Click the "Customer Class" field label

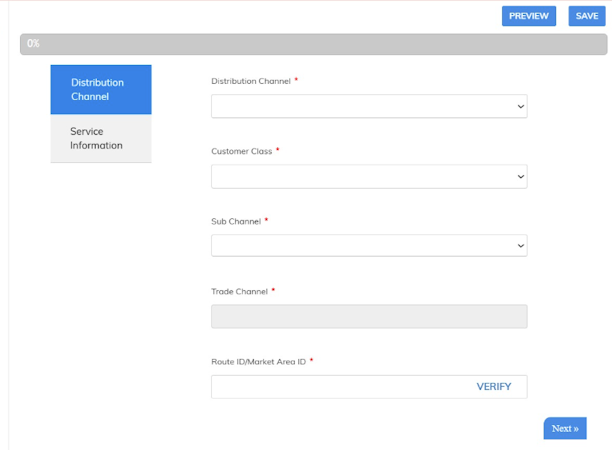(241, 151)
